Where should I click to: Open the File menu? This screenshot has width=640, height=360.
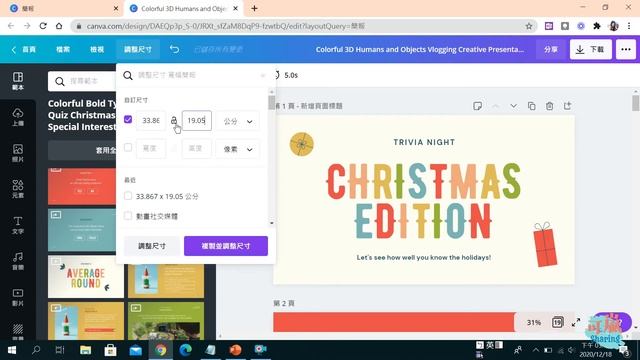click(63, 49)
